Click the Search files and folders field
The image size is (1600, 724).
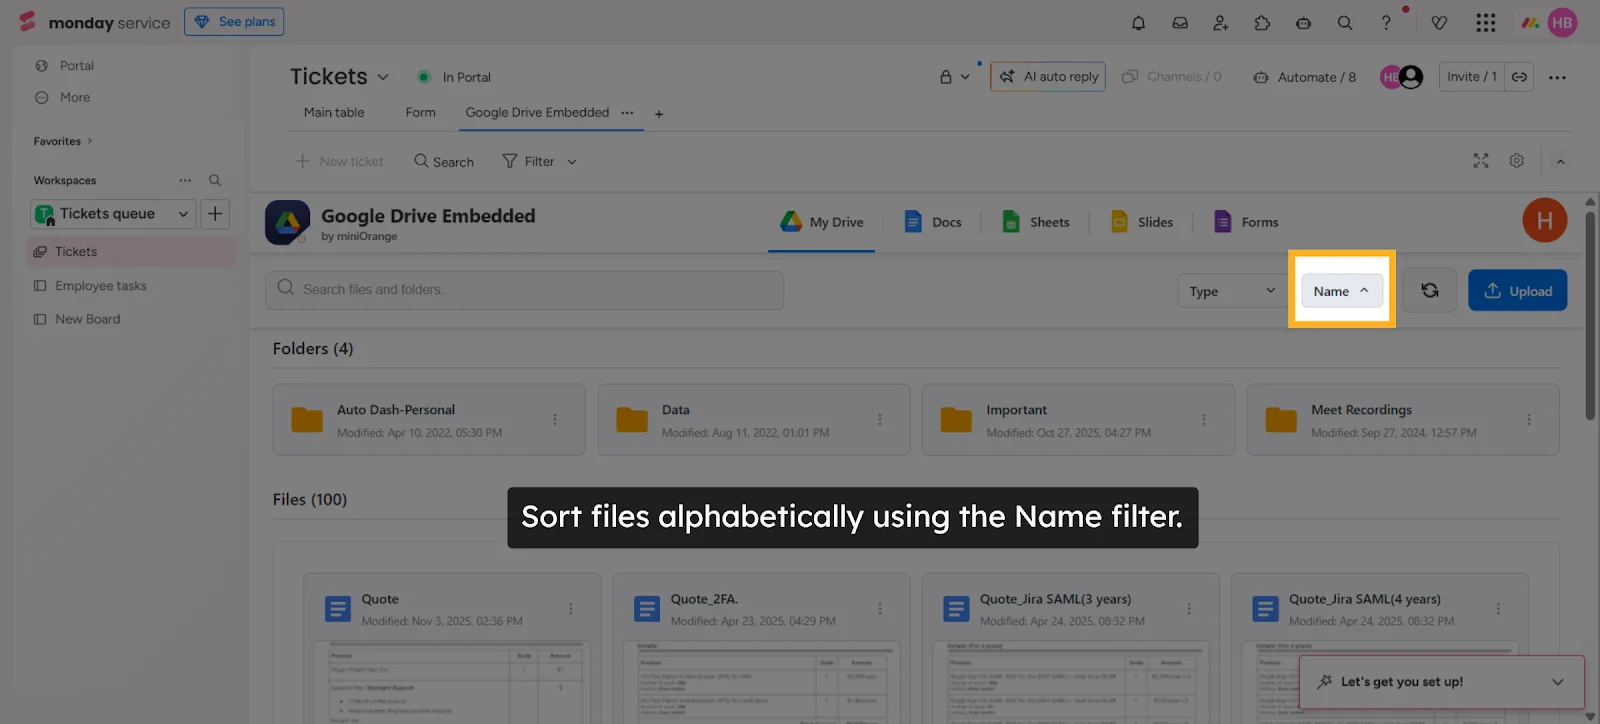(524, 290)
